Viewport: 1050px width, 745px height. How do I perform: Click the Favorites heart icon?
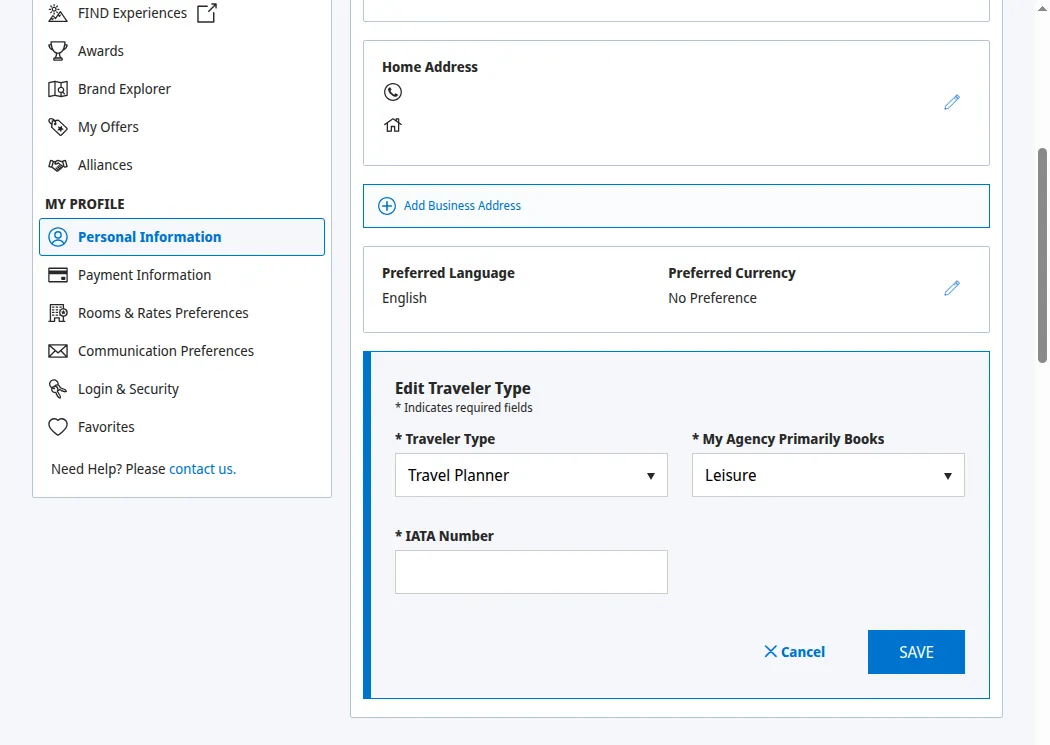click(x=58, y=427)
